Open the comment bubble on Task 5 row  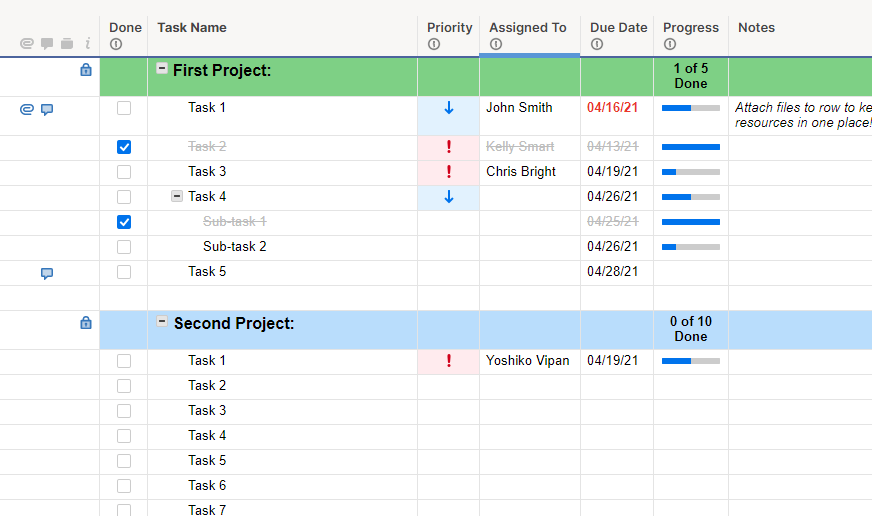pos(47,273)
